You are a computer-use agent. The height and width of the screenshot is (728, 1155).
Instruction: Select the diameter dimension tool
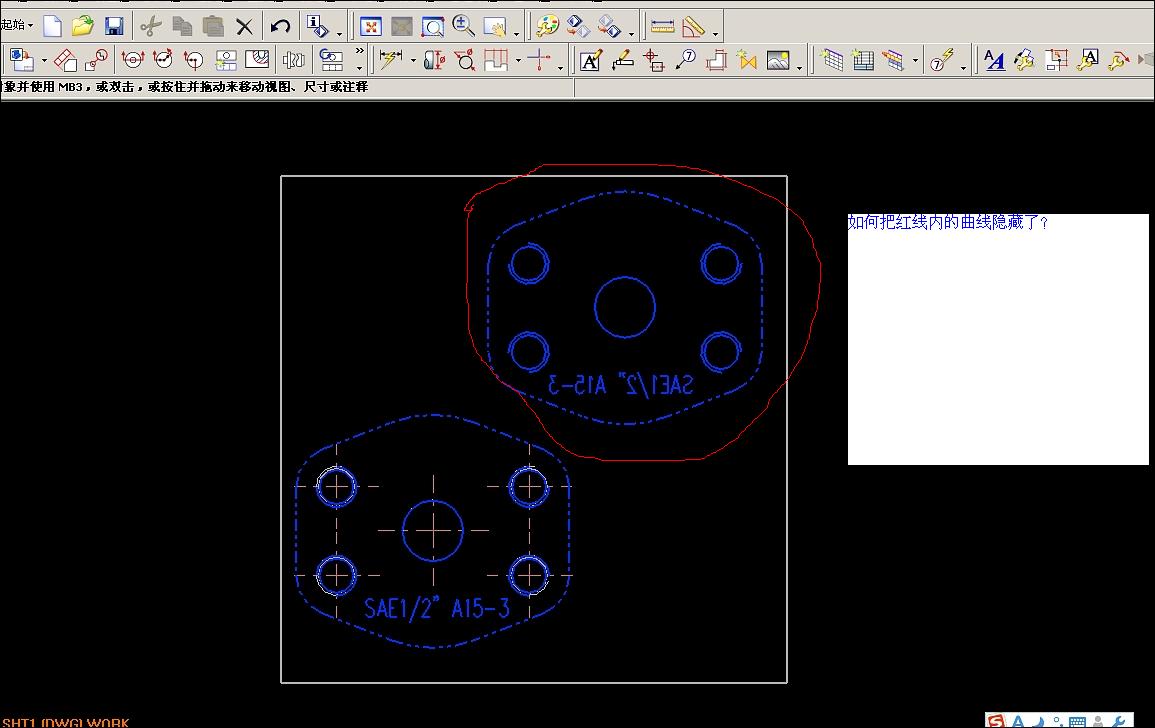[466, 60]
